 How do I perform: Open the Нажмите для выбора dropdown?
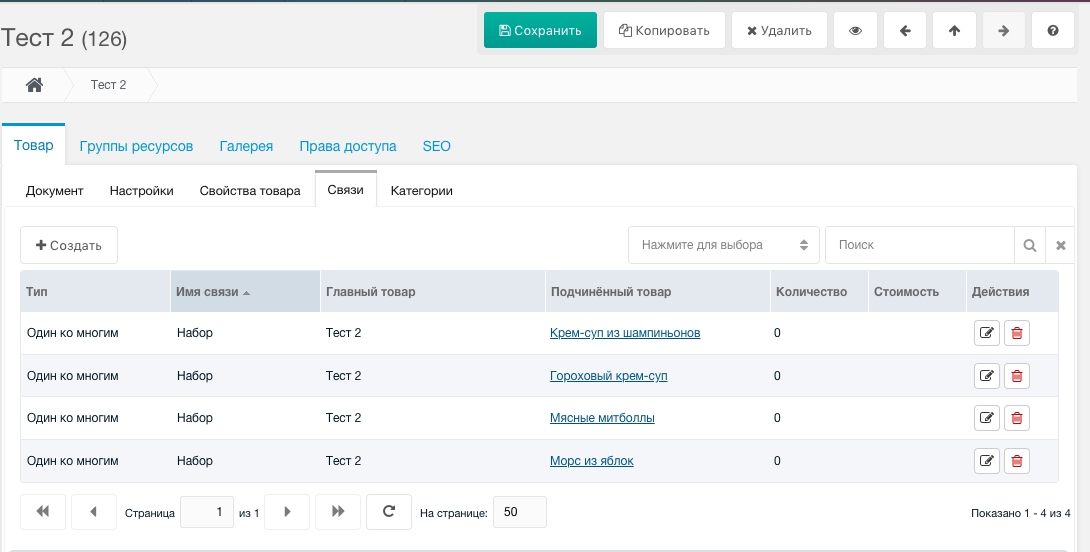point(723,245)
